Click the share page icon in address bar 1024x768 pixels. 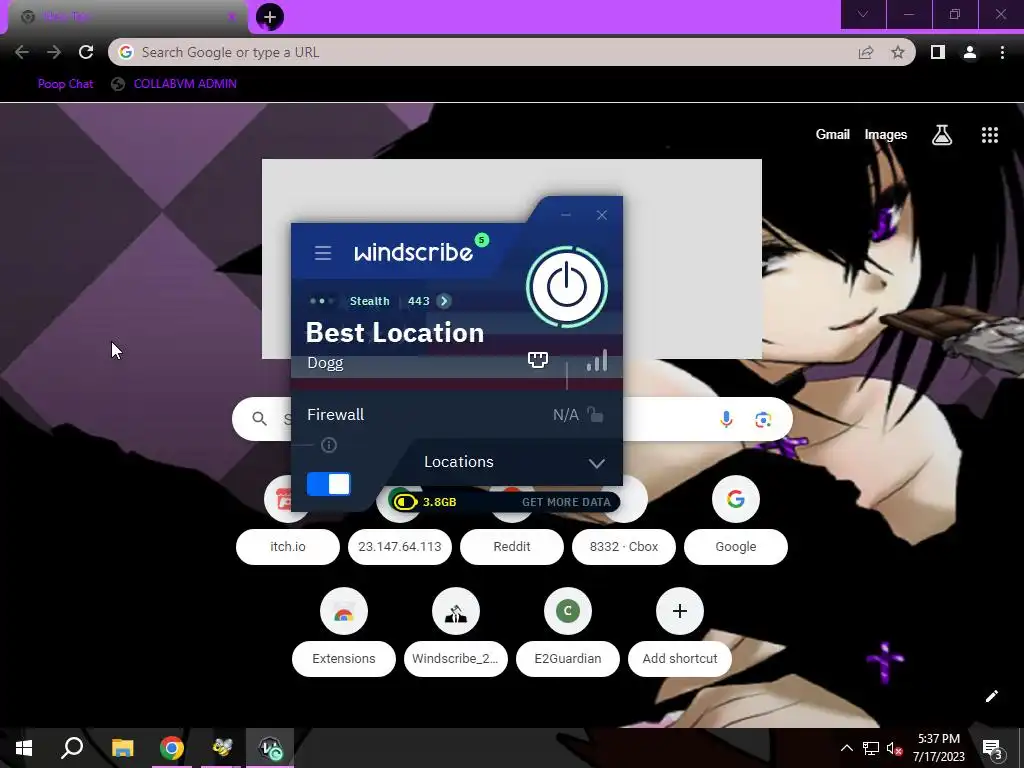tap(866, 52)
